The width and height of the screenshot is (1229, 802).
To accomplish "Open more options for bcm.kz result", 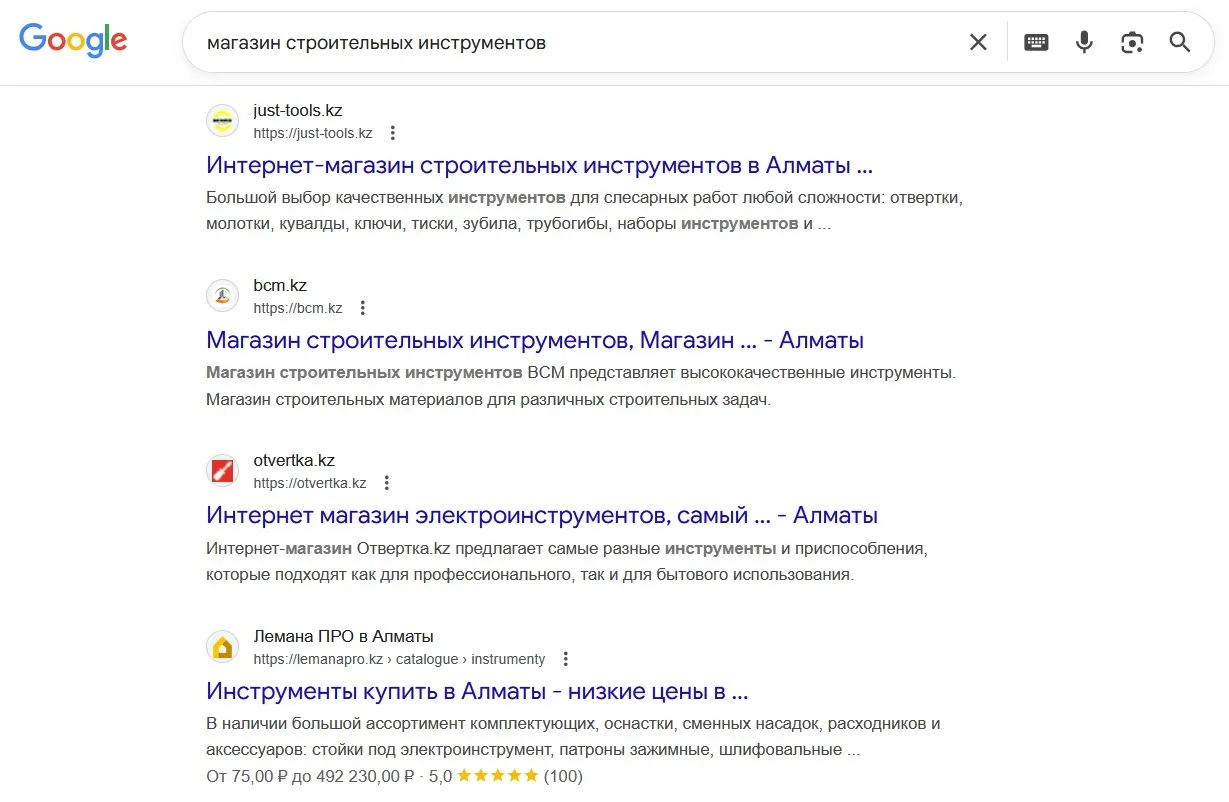I will click(363, 308).
